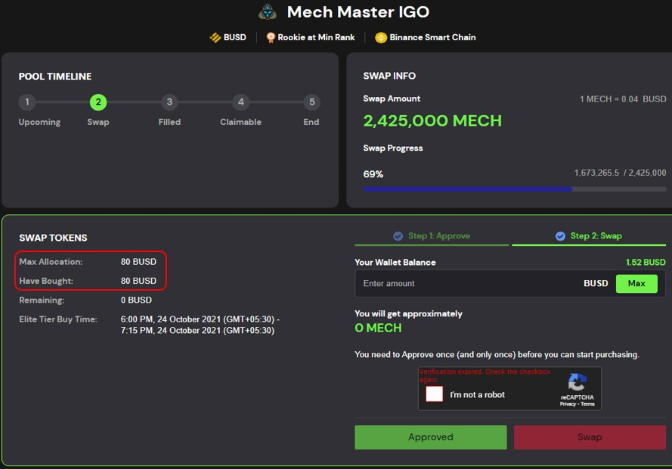Click Step 2 Swap checkmark icon
The height and width of the screenshot is (469, 672).
[x=560, y=236]
